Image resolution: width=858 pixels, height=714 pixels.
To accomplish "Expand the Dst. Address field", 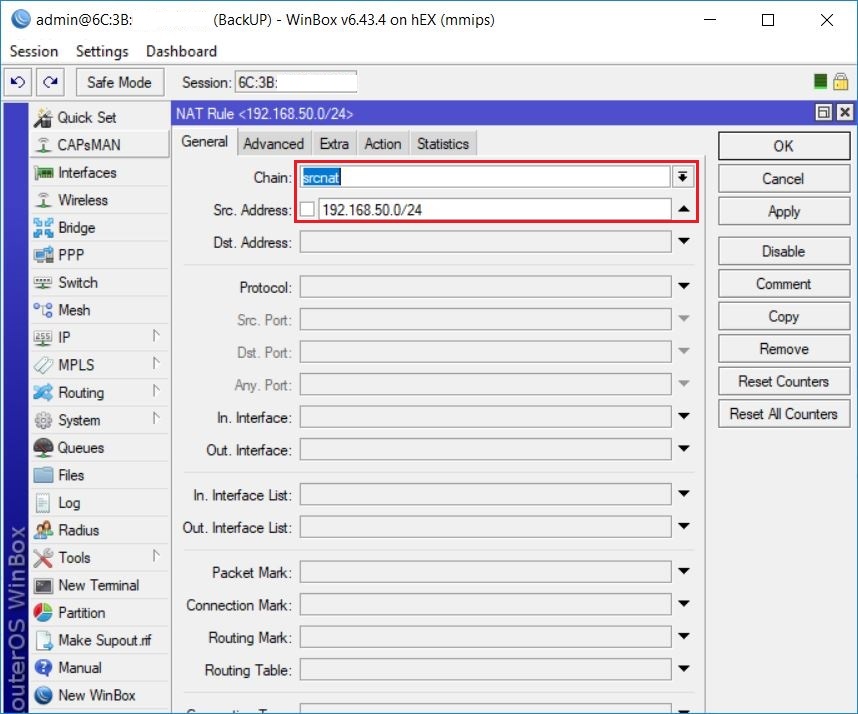I will (x=684, y=241).
